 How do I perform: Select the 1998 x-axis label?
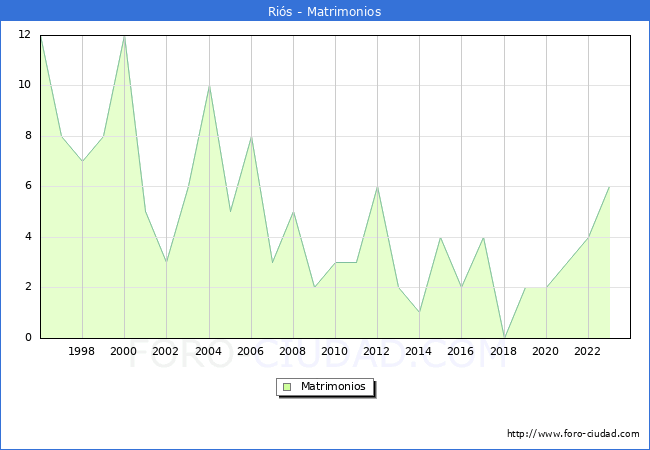[x=82, y=352]
